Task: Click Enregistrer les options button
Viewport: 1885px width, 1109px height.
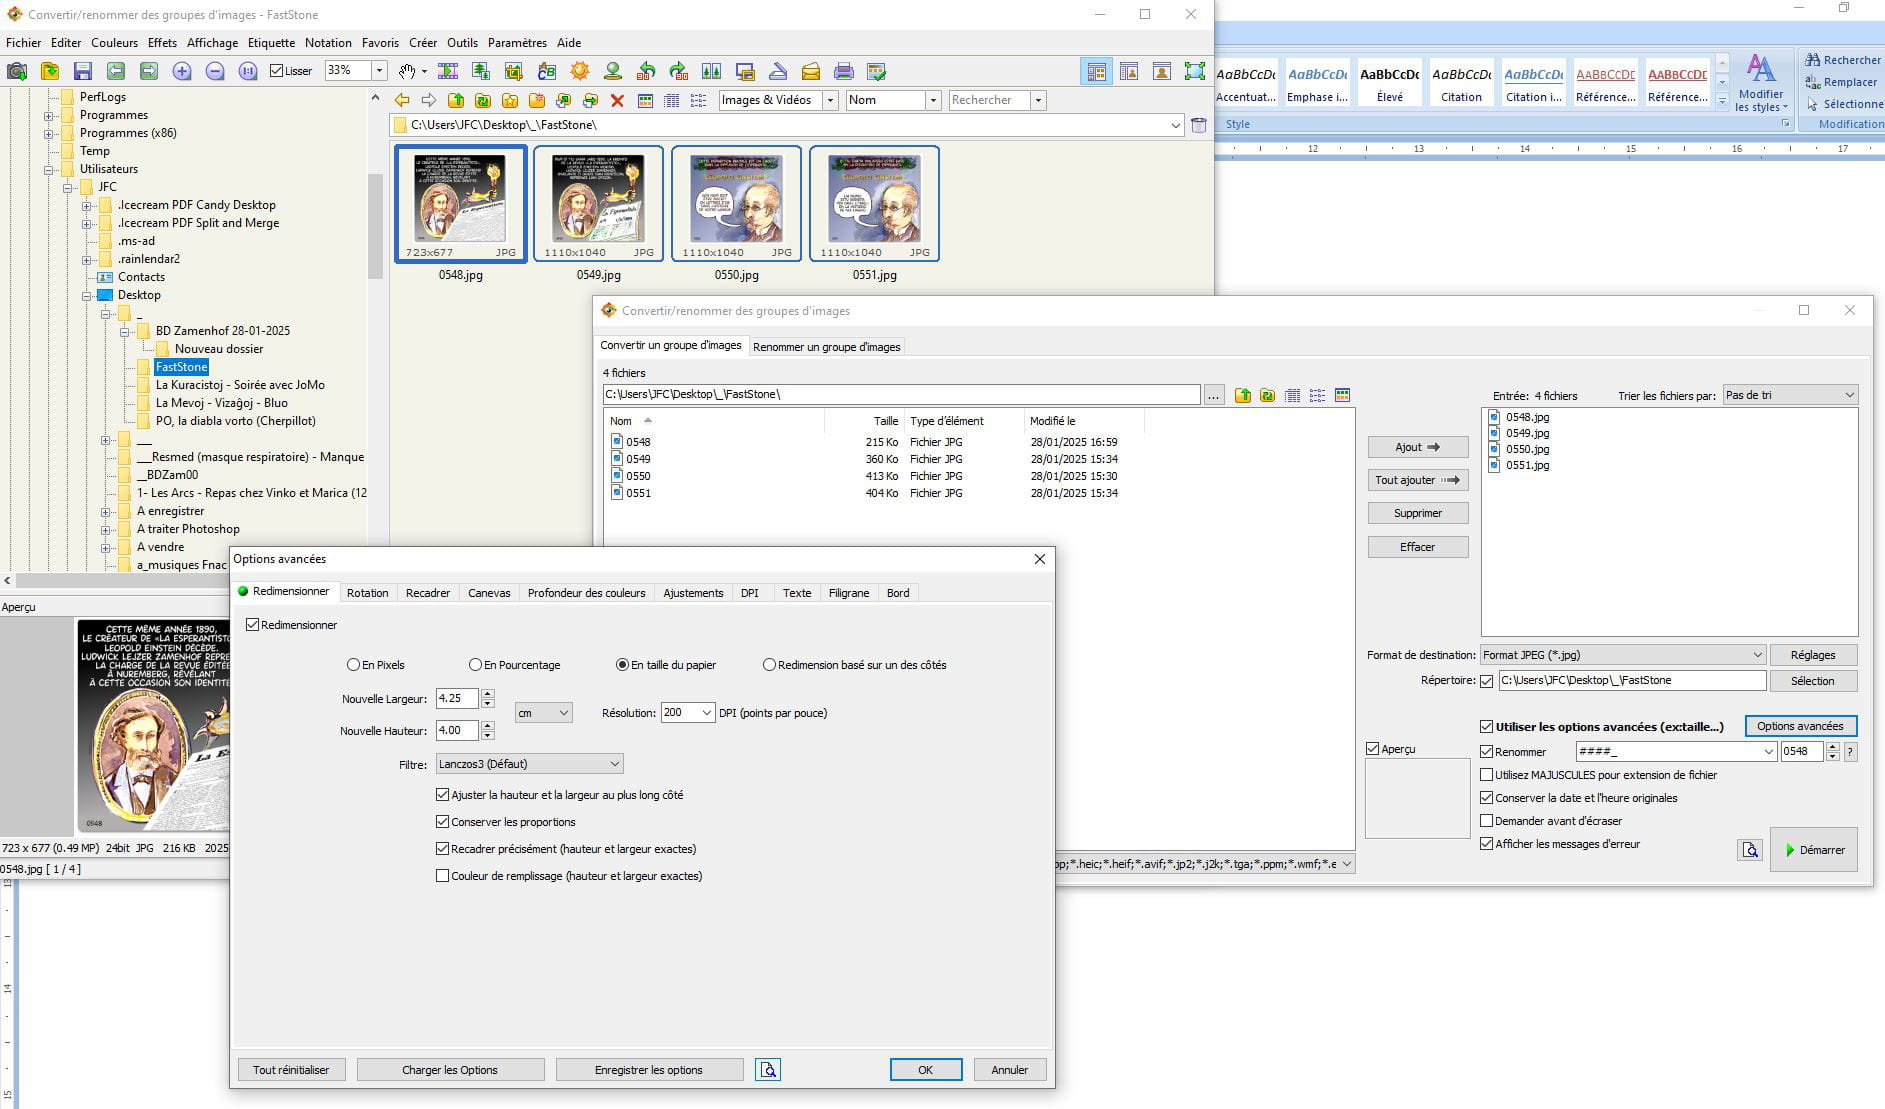Action: pyautogui.click(x=649, y=1070)
